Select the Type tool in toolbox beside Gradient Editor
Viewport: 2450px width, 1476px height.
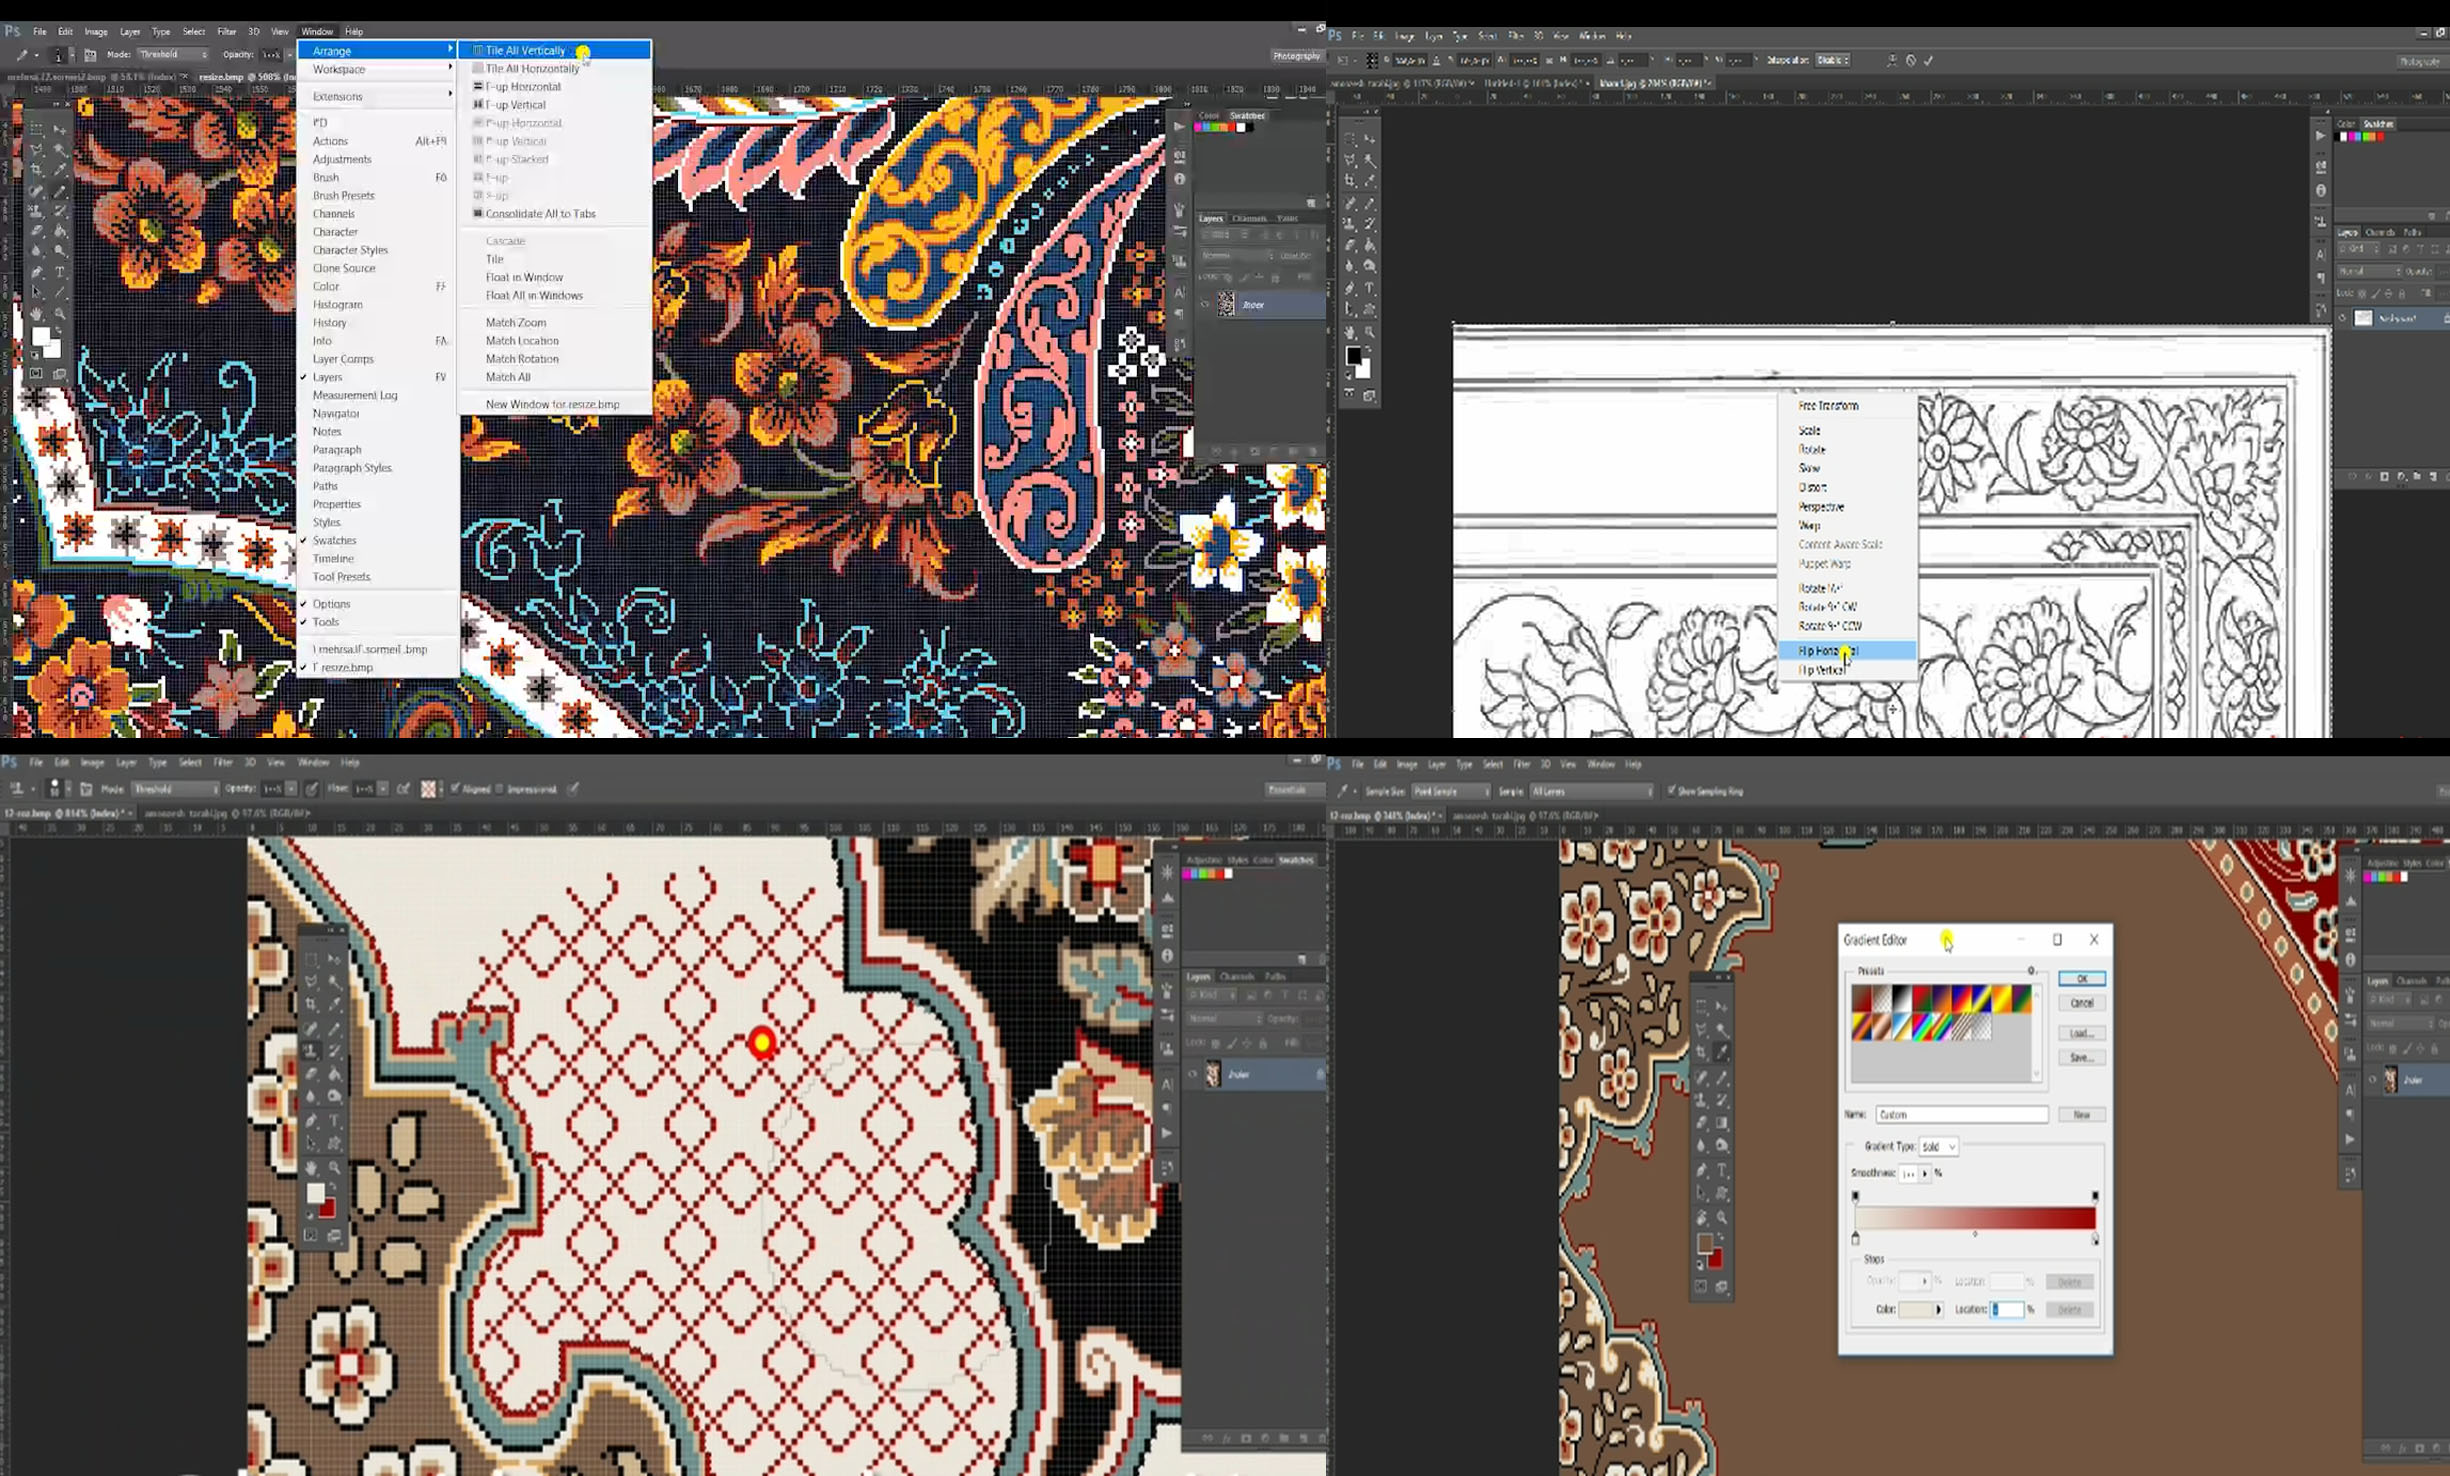[1721, 1169]
